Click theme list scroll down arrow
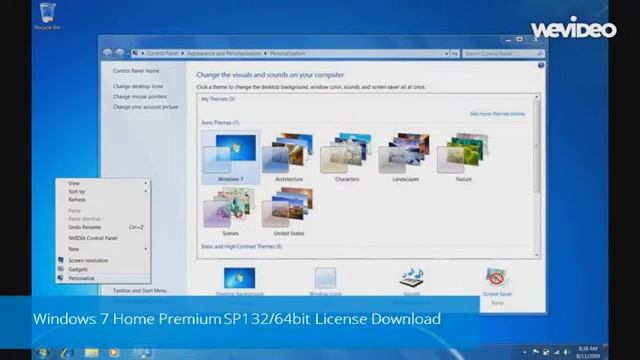The width and height of the screenshot is (640, 360). pos(537,255)
